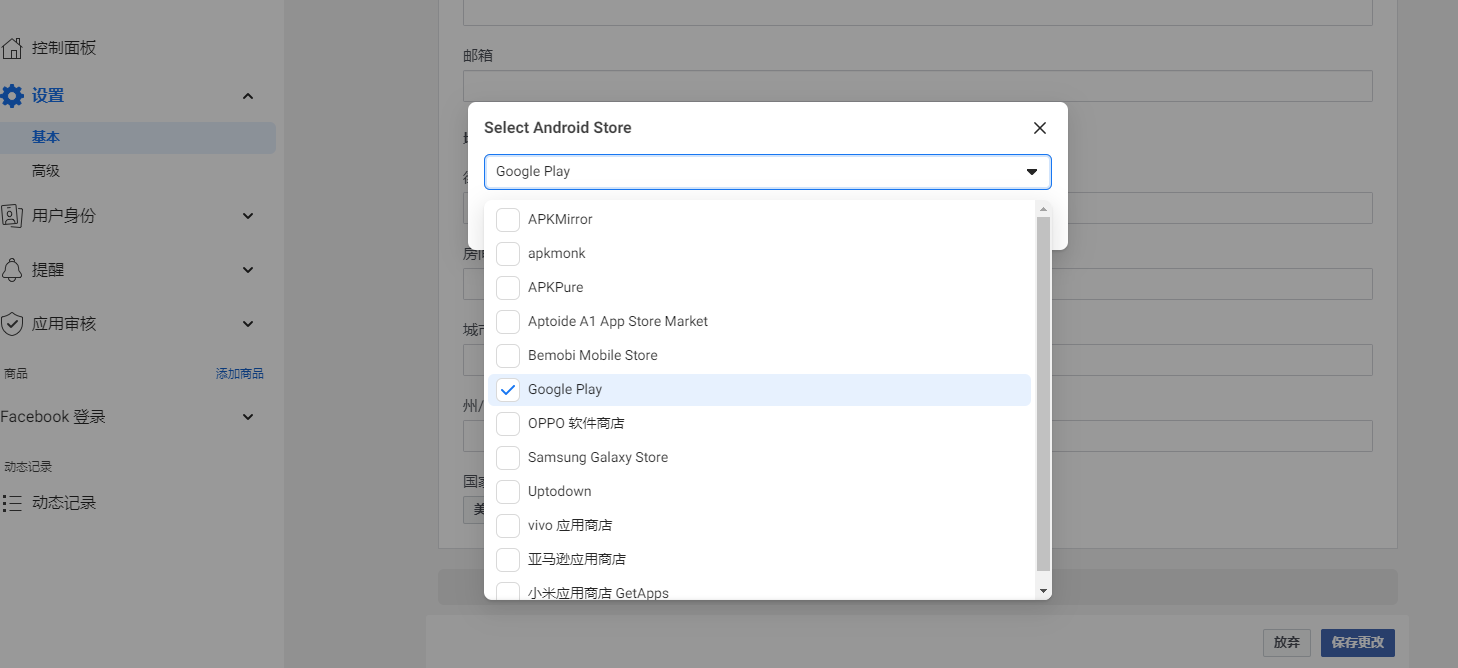Click the APKMirror label text
1458x668 pixels.
click(560, 219)
